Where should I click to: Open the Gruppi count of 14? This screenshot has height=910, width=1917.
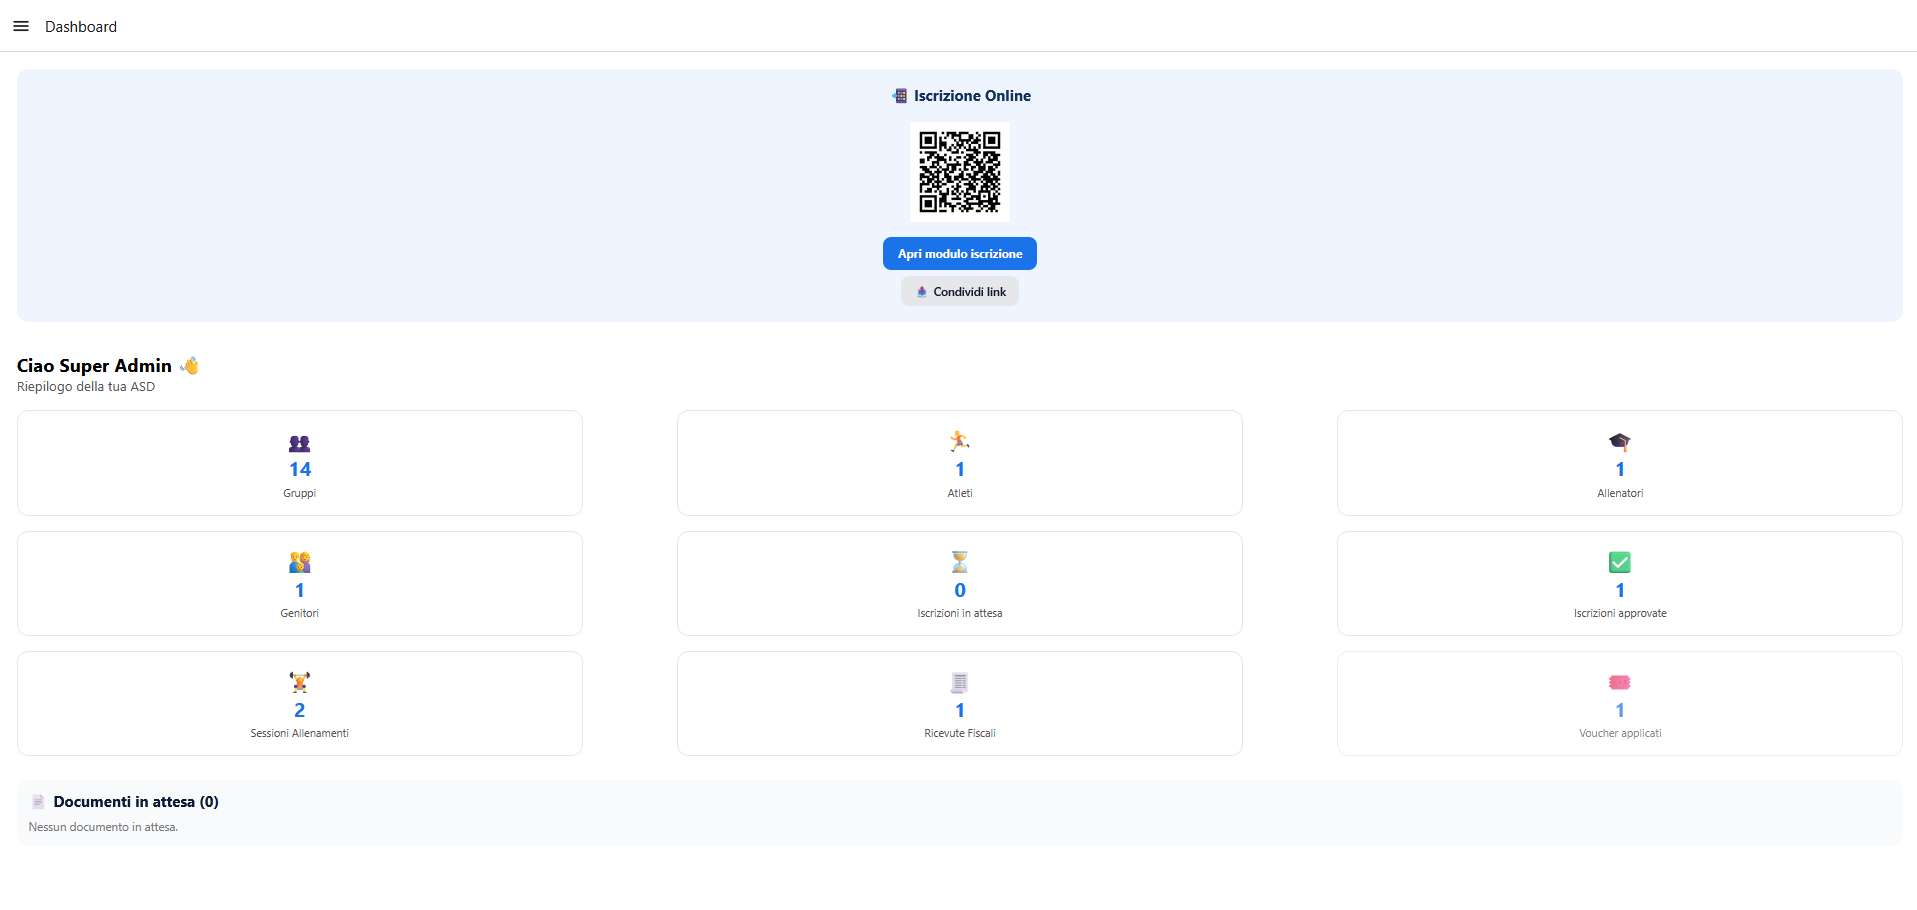(x=300, y=469)
